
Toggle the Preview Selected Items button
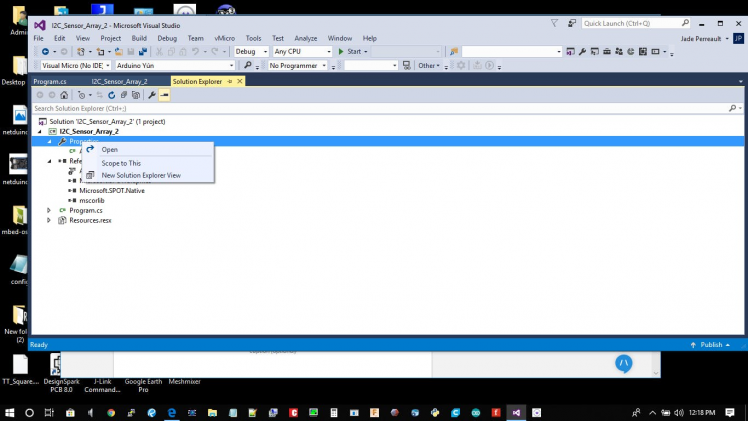pyautogui.click(x=164, y=95)
